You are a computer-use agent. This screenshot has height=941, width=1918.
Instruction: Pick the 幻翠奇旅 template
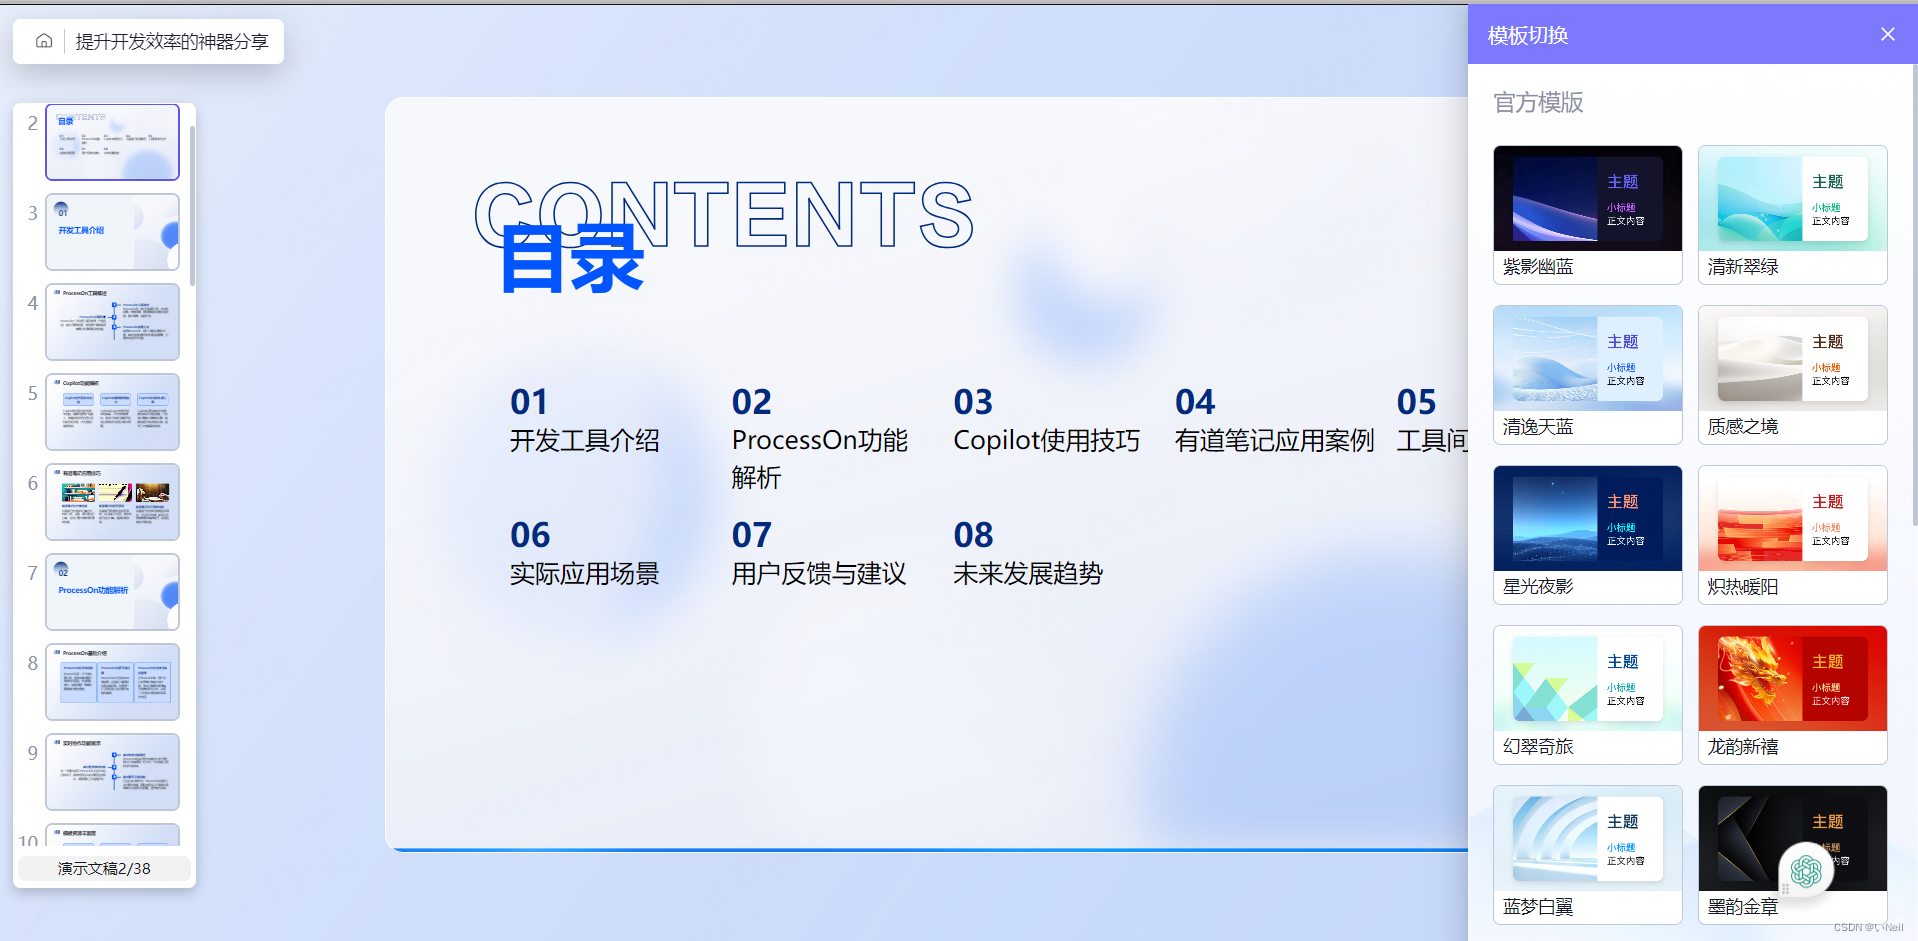point(1588,695)
